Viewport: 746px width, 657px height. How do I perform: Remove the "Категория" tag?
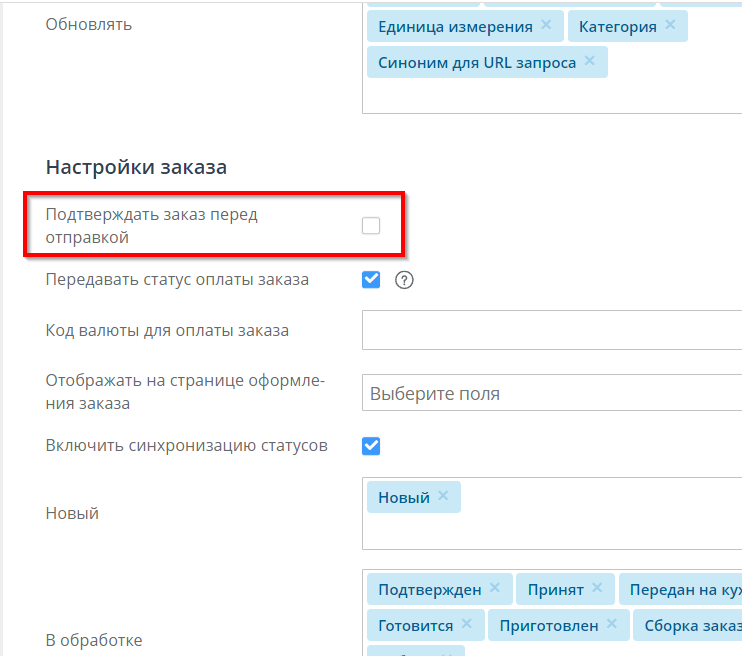[x=670, y=25]
